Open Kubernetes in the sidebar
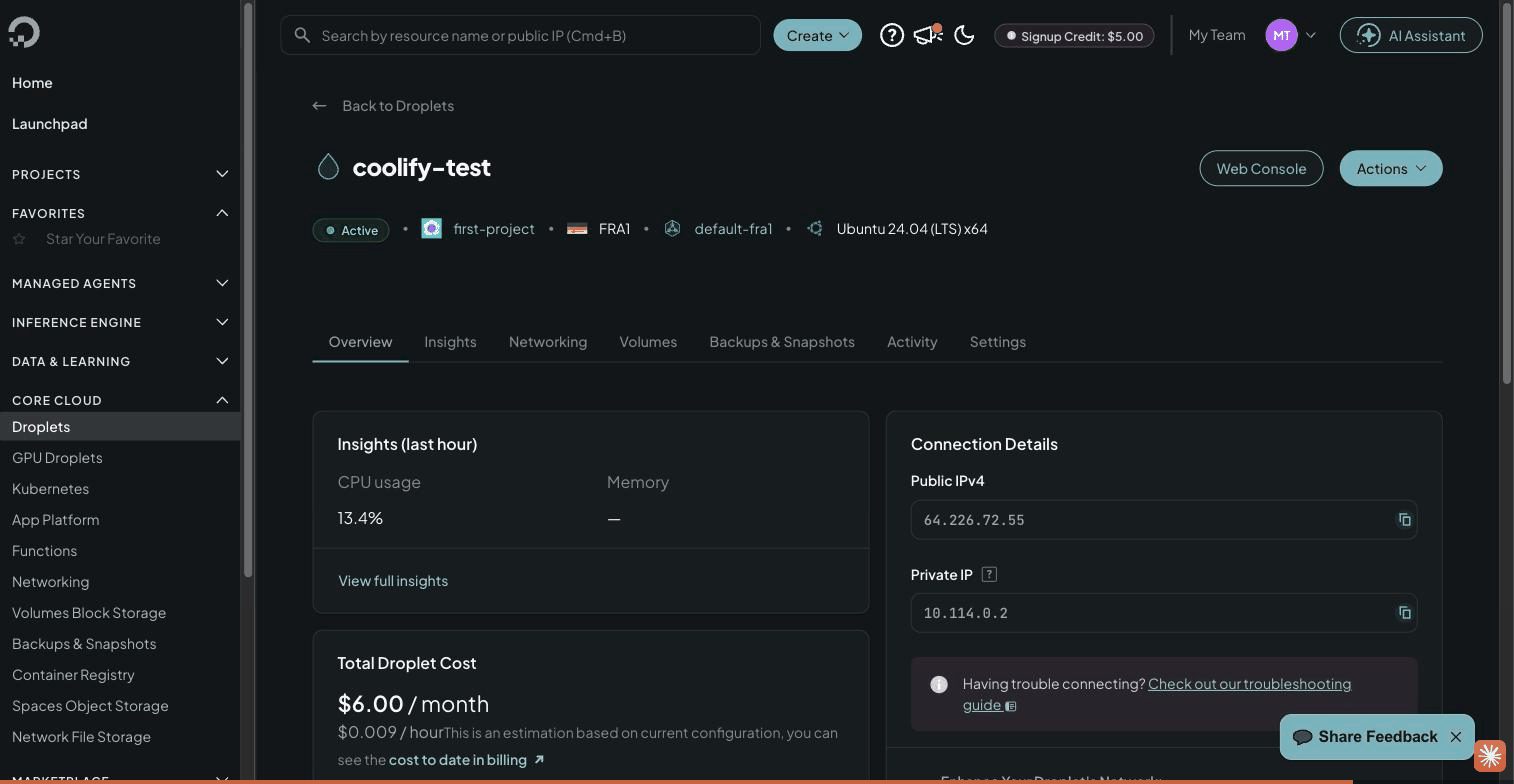Image resolution: width=1514 pixels, height=784 pixels. coord(50,489)
